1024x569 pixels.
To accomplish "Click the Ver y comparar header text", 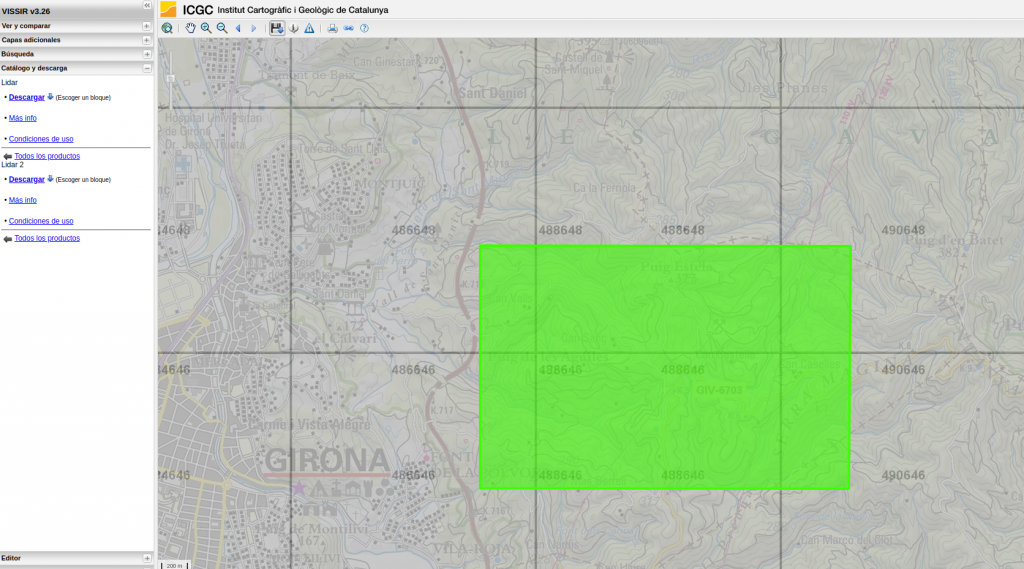I will pos(26,26).
